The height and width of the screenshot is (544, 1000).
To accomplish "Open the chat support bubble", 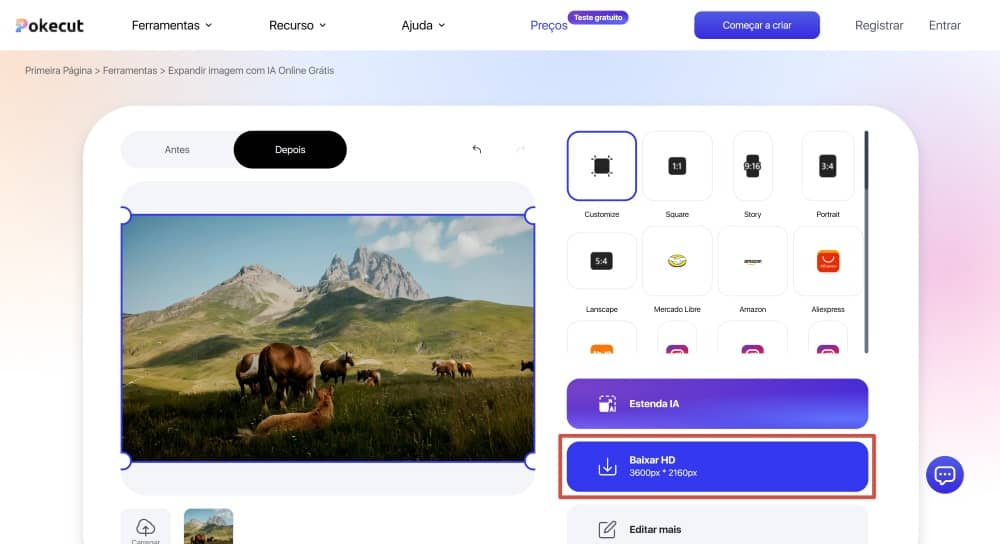I will point(945,475).
